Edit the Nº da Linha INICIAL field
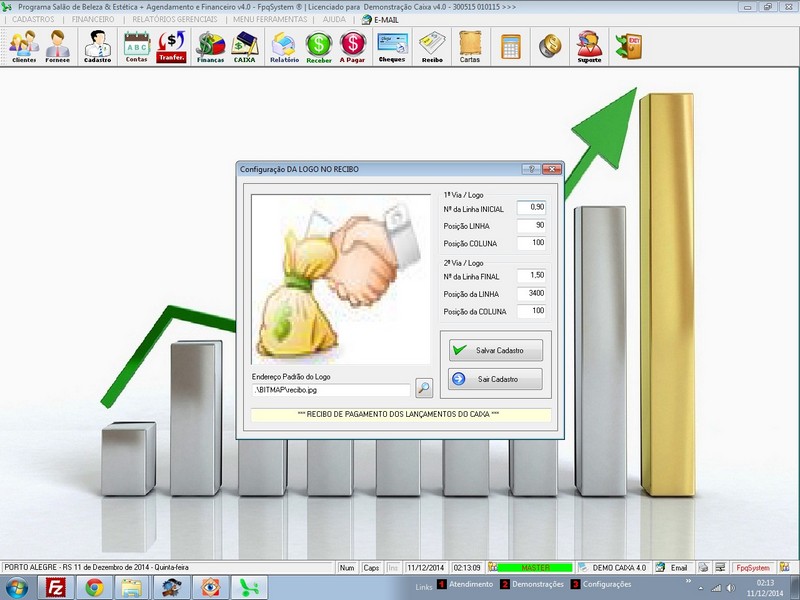 click(x=531, y=208)
